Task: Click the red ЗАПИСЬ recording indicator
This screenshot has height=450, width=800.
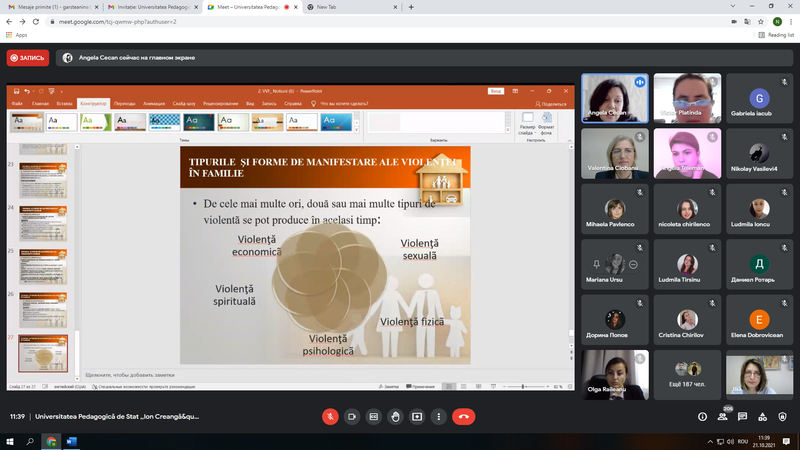Action: pyautogui.click(x=27, y=58)
